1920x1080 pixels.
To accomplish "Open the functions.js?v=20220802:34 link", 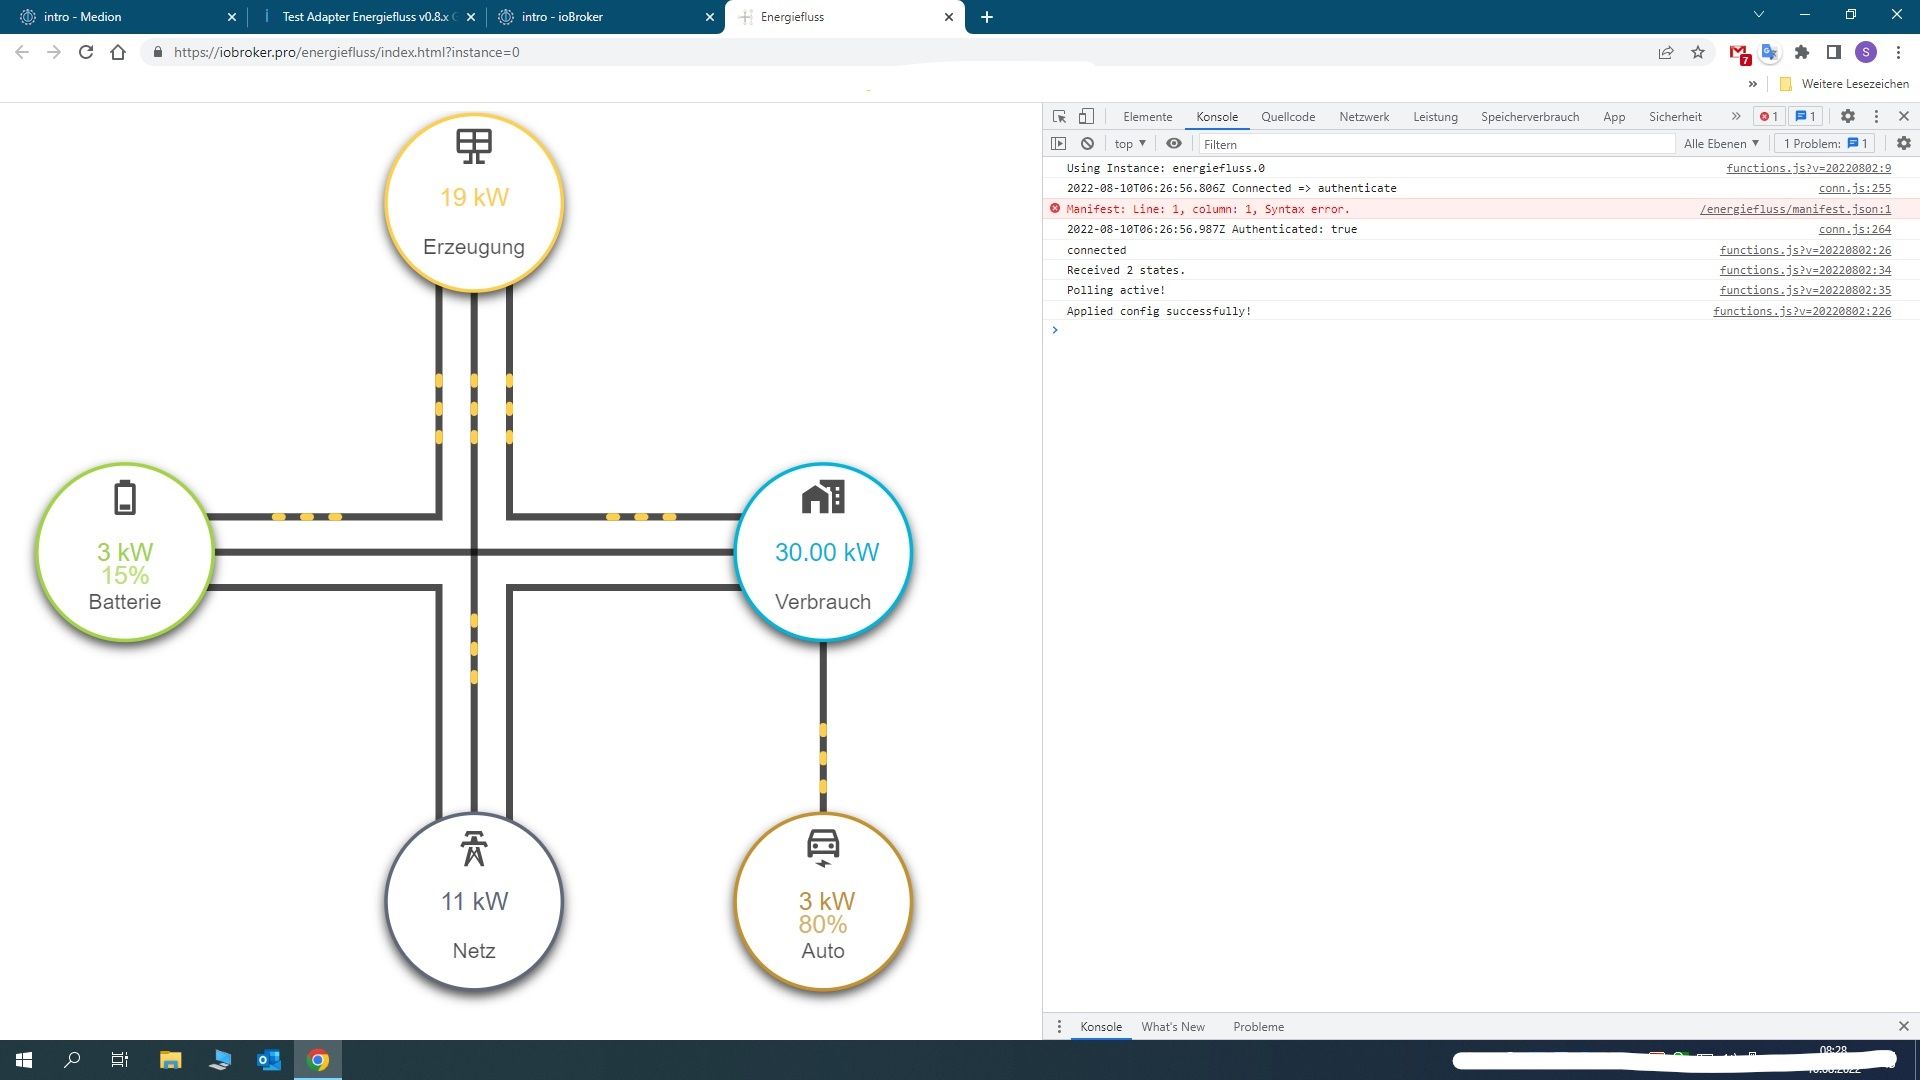I will (x=1805, y=270).
